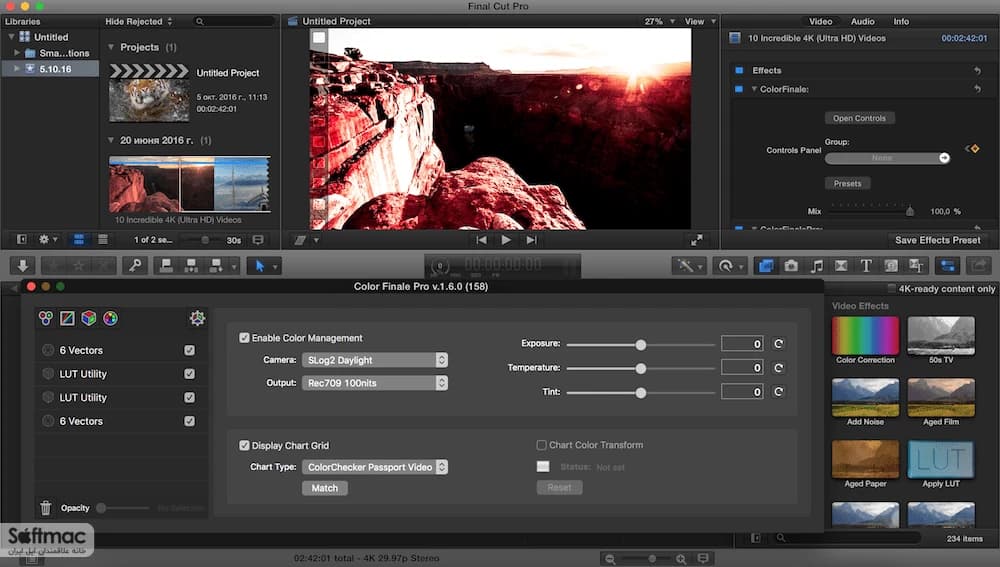Show the Themes browser

916,265
